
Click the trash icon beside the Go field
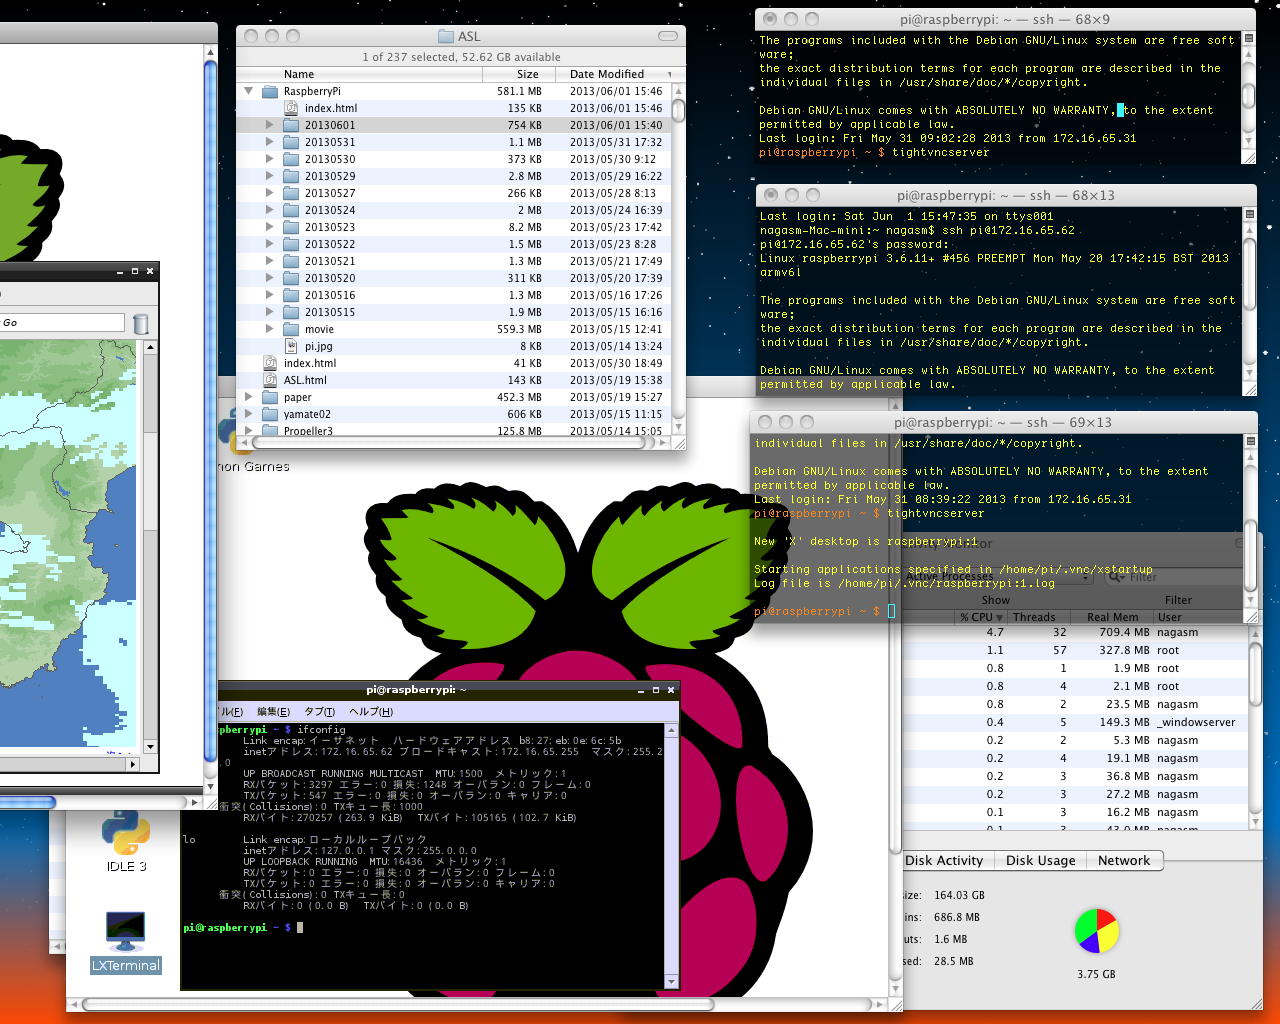coord(141,323)
